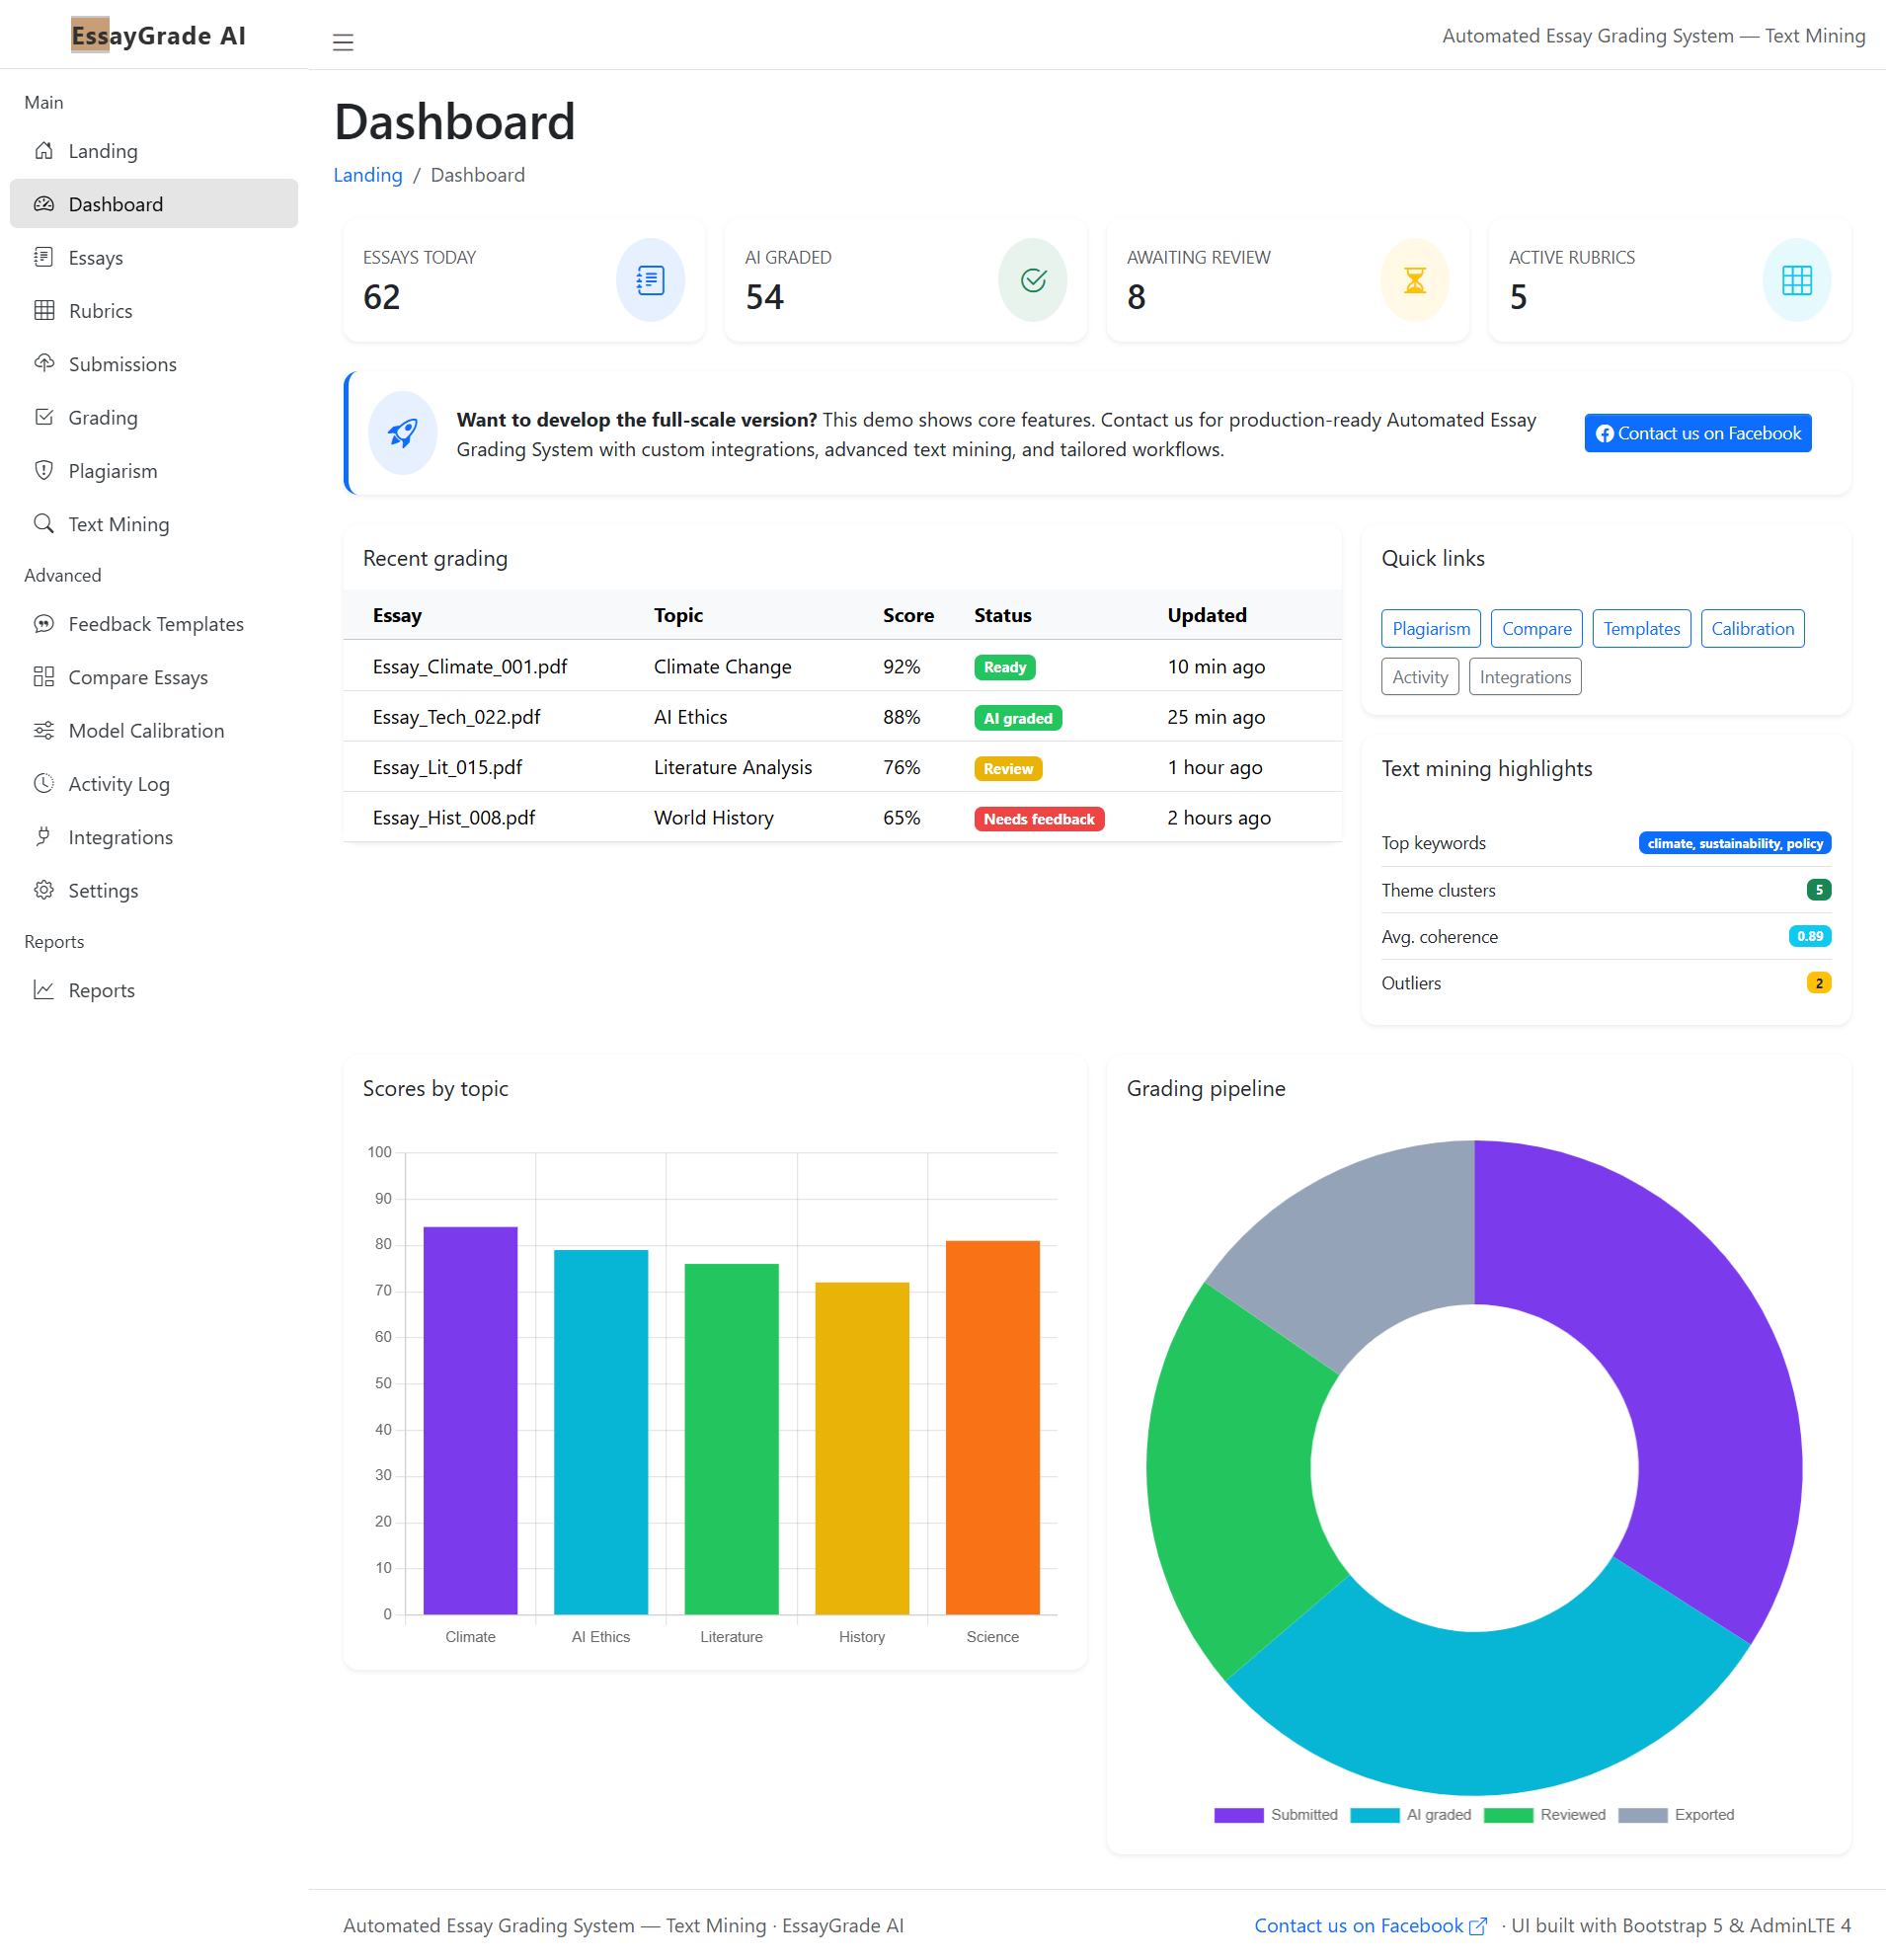Open Reports using the chart icon
The width and height of the screenshot is (1886, 1960).
tap(45, 989)
